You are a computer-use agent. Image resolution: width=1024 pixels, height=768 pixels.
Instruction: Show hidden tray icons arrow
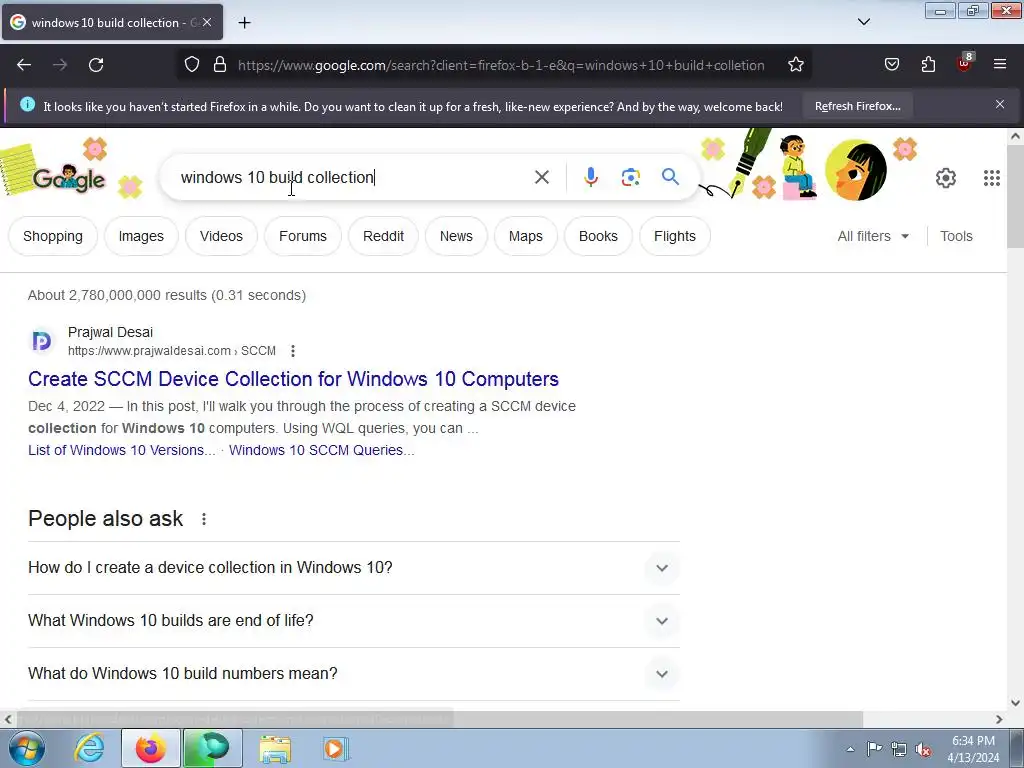[850, 750]
